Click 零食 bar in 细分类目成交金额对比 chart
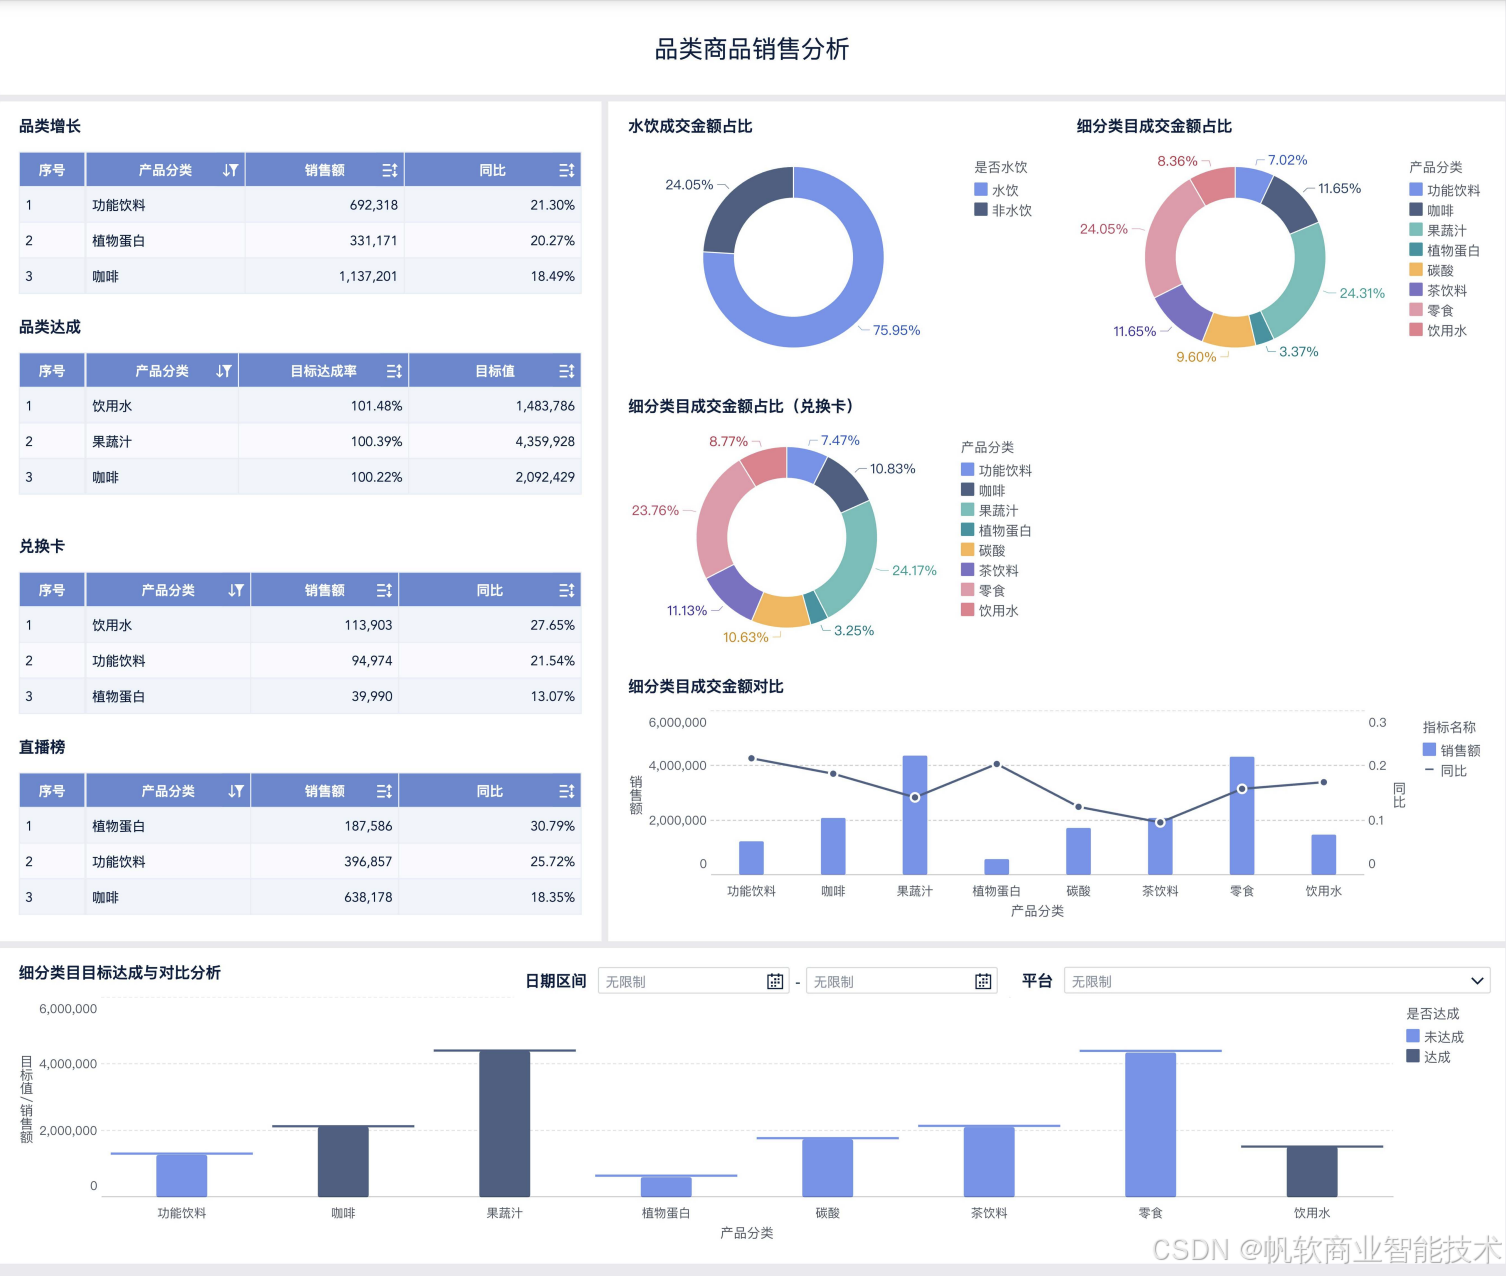 [1242, 816]
